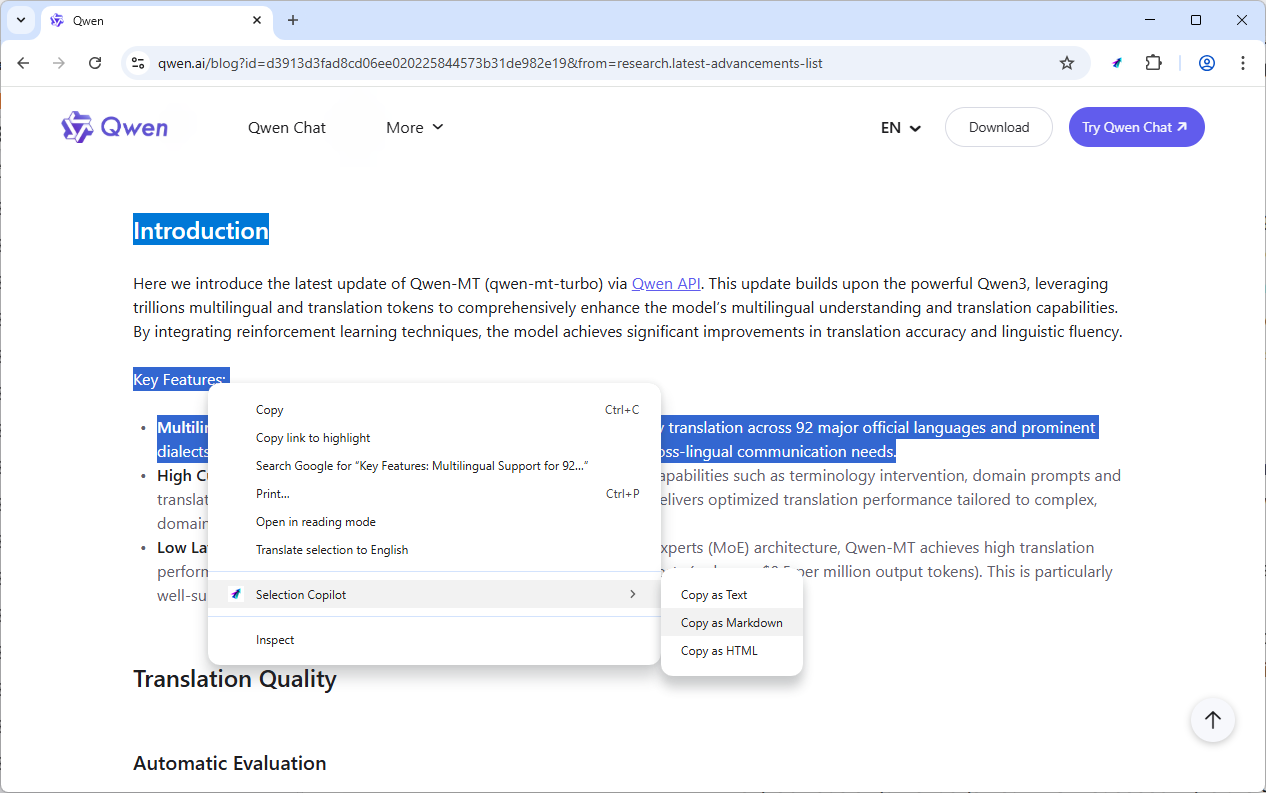
Task: Select Copy as Markdown from the submenu
Action: 731,622
